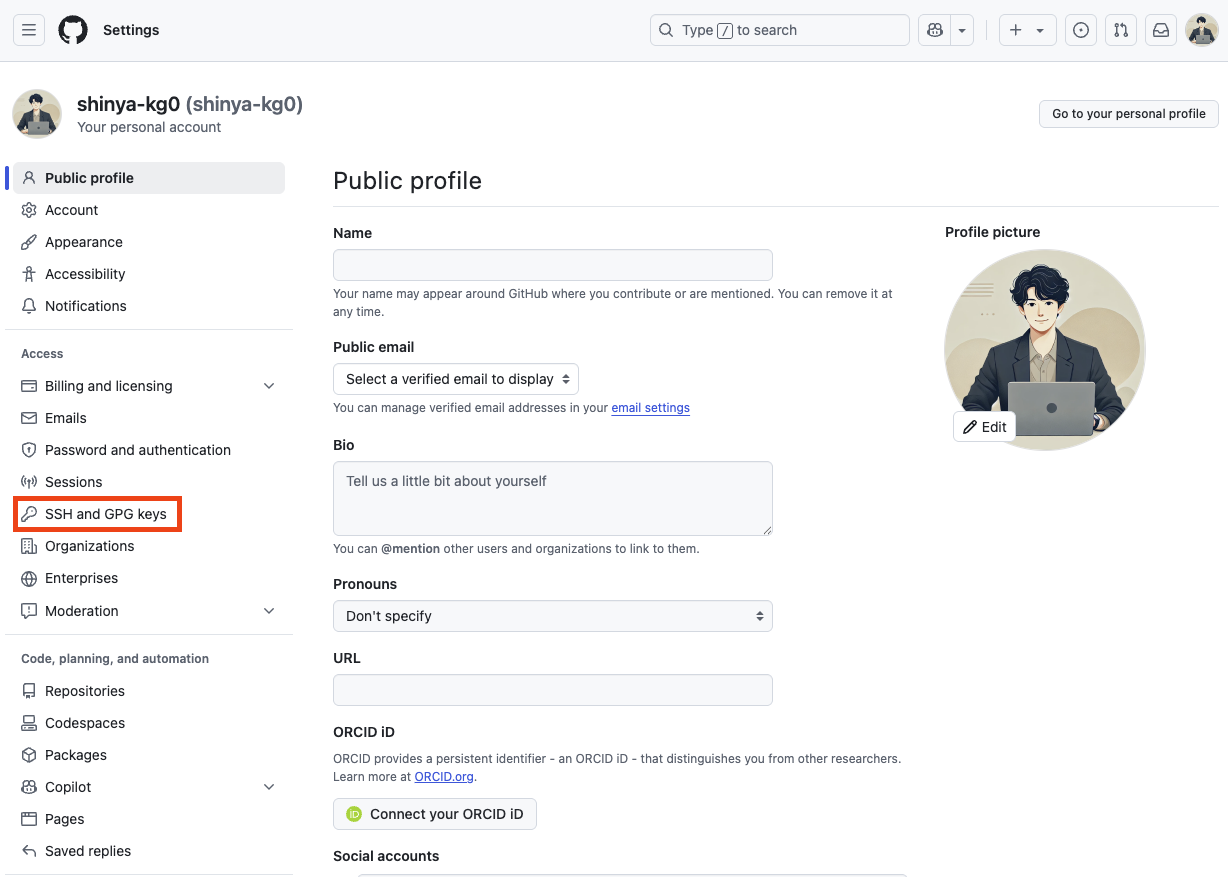
Task: Open the Codespaces icon in the sidebar
Action: (x=29, y=723)
